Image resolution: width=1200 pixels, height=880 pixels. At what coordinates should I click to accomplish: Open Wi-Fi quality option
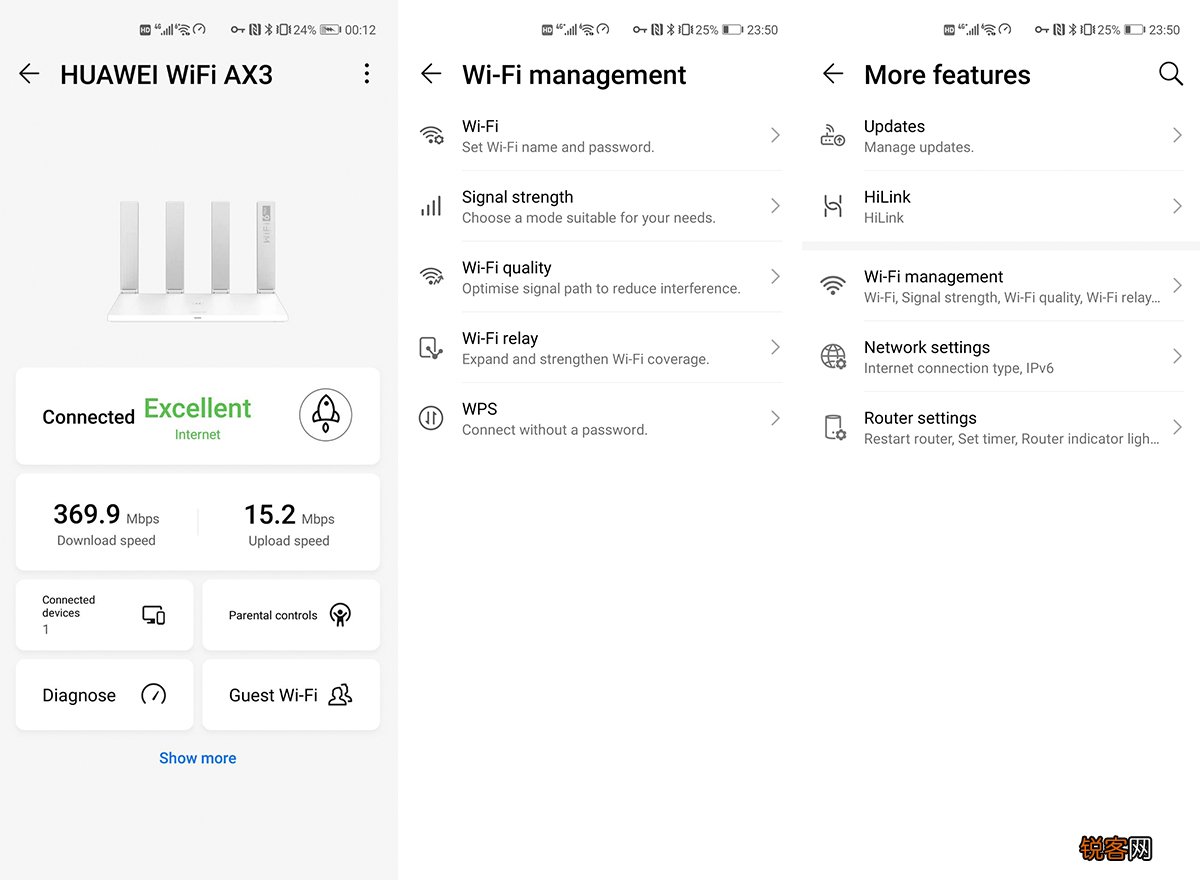600,277
